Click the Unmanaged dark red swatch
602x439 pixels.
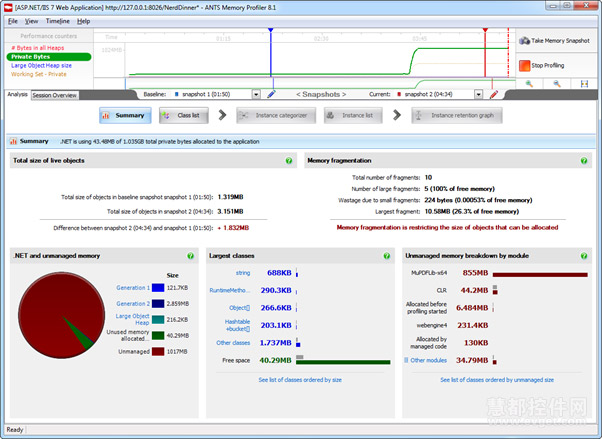(158, 351)
